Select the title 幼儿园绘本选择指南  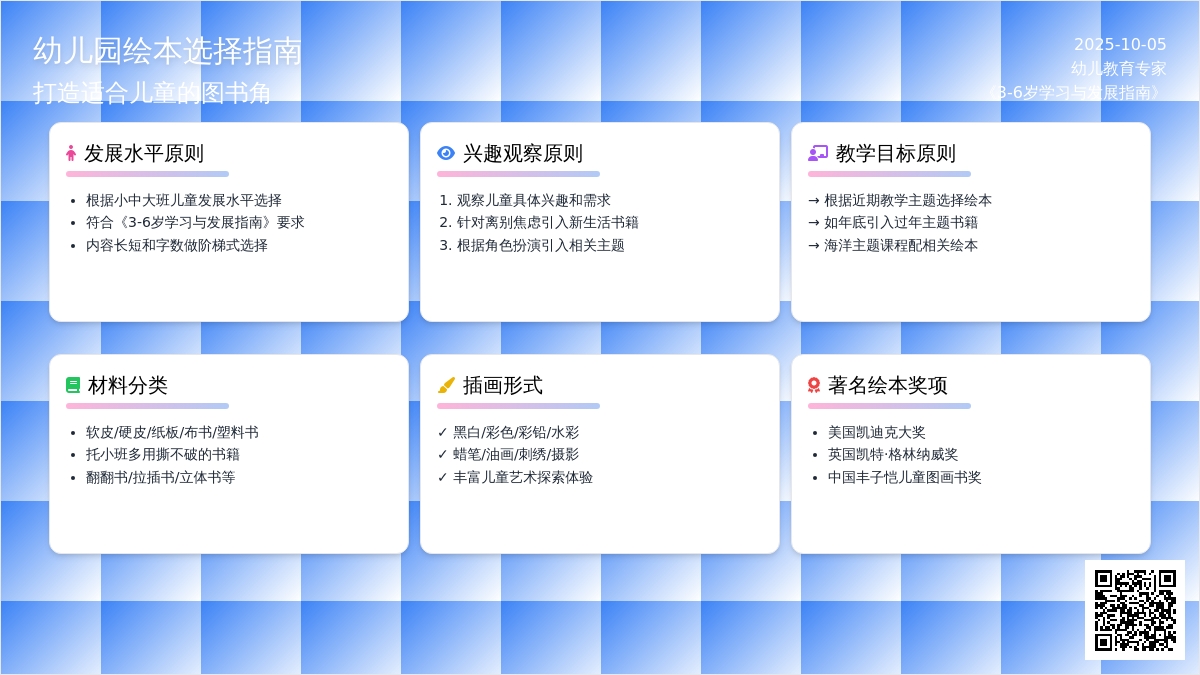tap(168, 51)
